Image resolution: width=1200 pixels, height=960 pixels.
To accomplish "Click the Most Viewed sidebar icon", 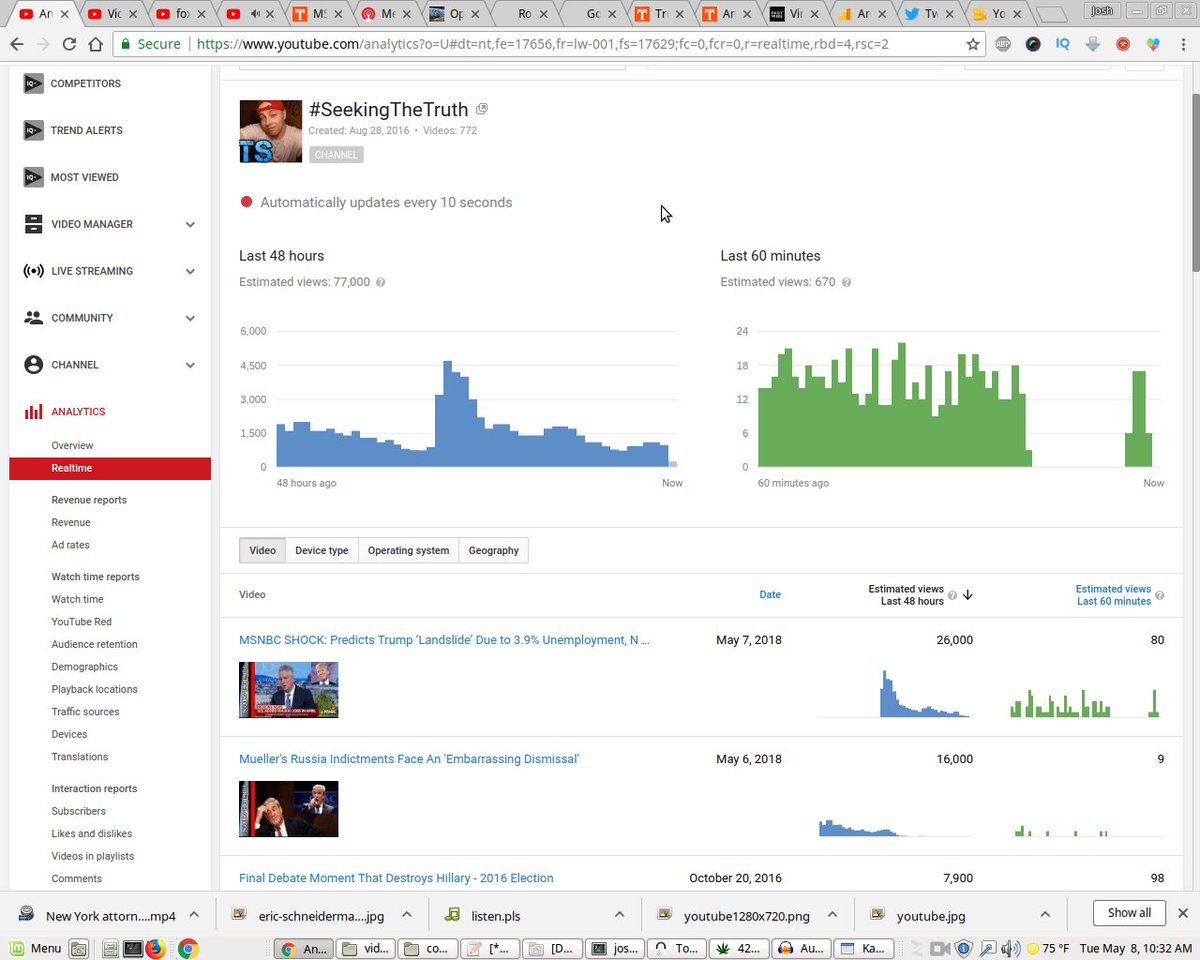I will point(33,177).
